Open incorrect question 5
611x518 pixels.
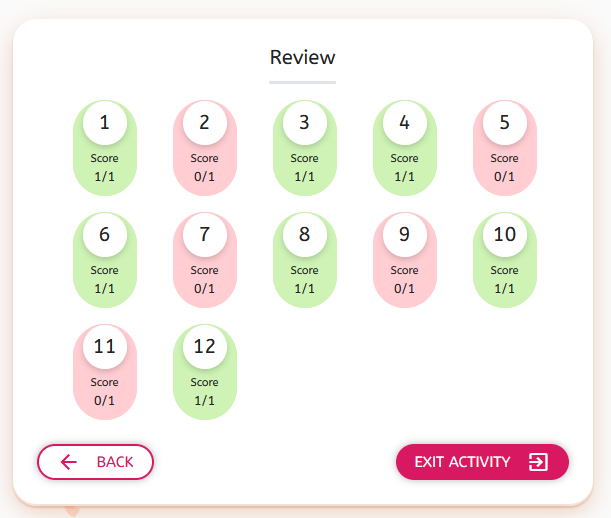point(505,150)
